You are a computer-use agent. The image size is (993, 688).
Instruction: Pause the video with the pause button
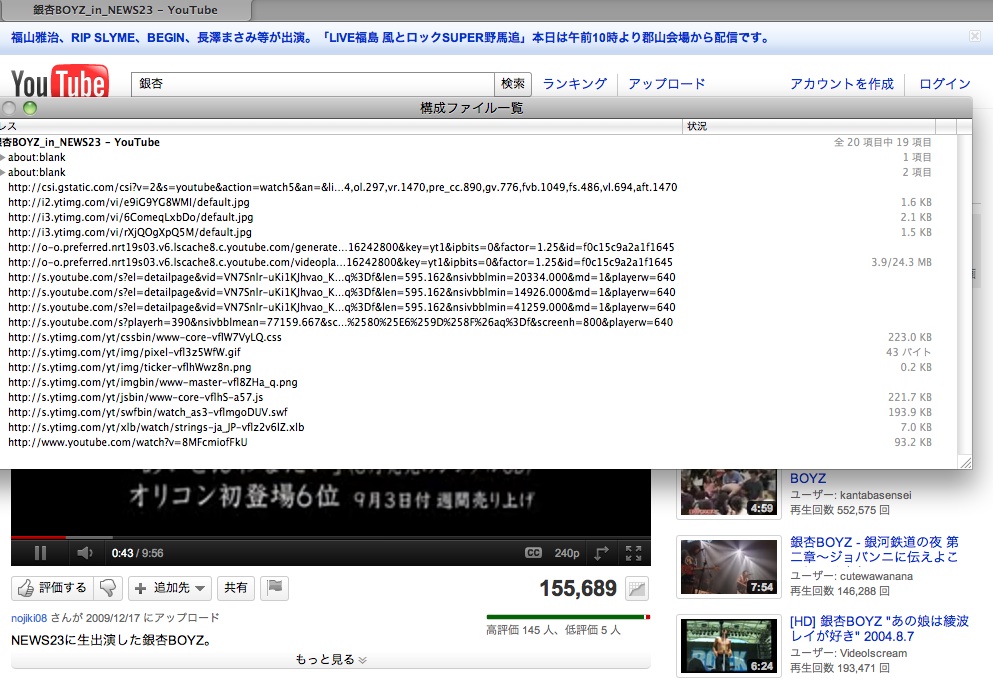coord(41,553)
